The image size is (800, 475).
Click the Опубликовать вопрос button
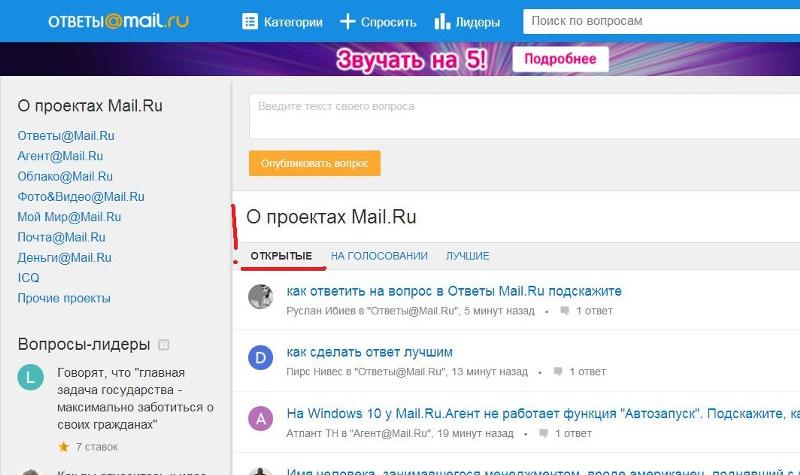315,163
